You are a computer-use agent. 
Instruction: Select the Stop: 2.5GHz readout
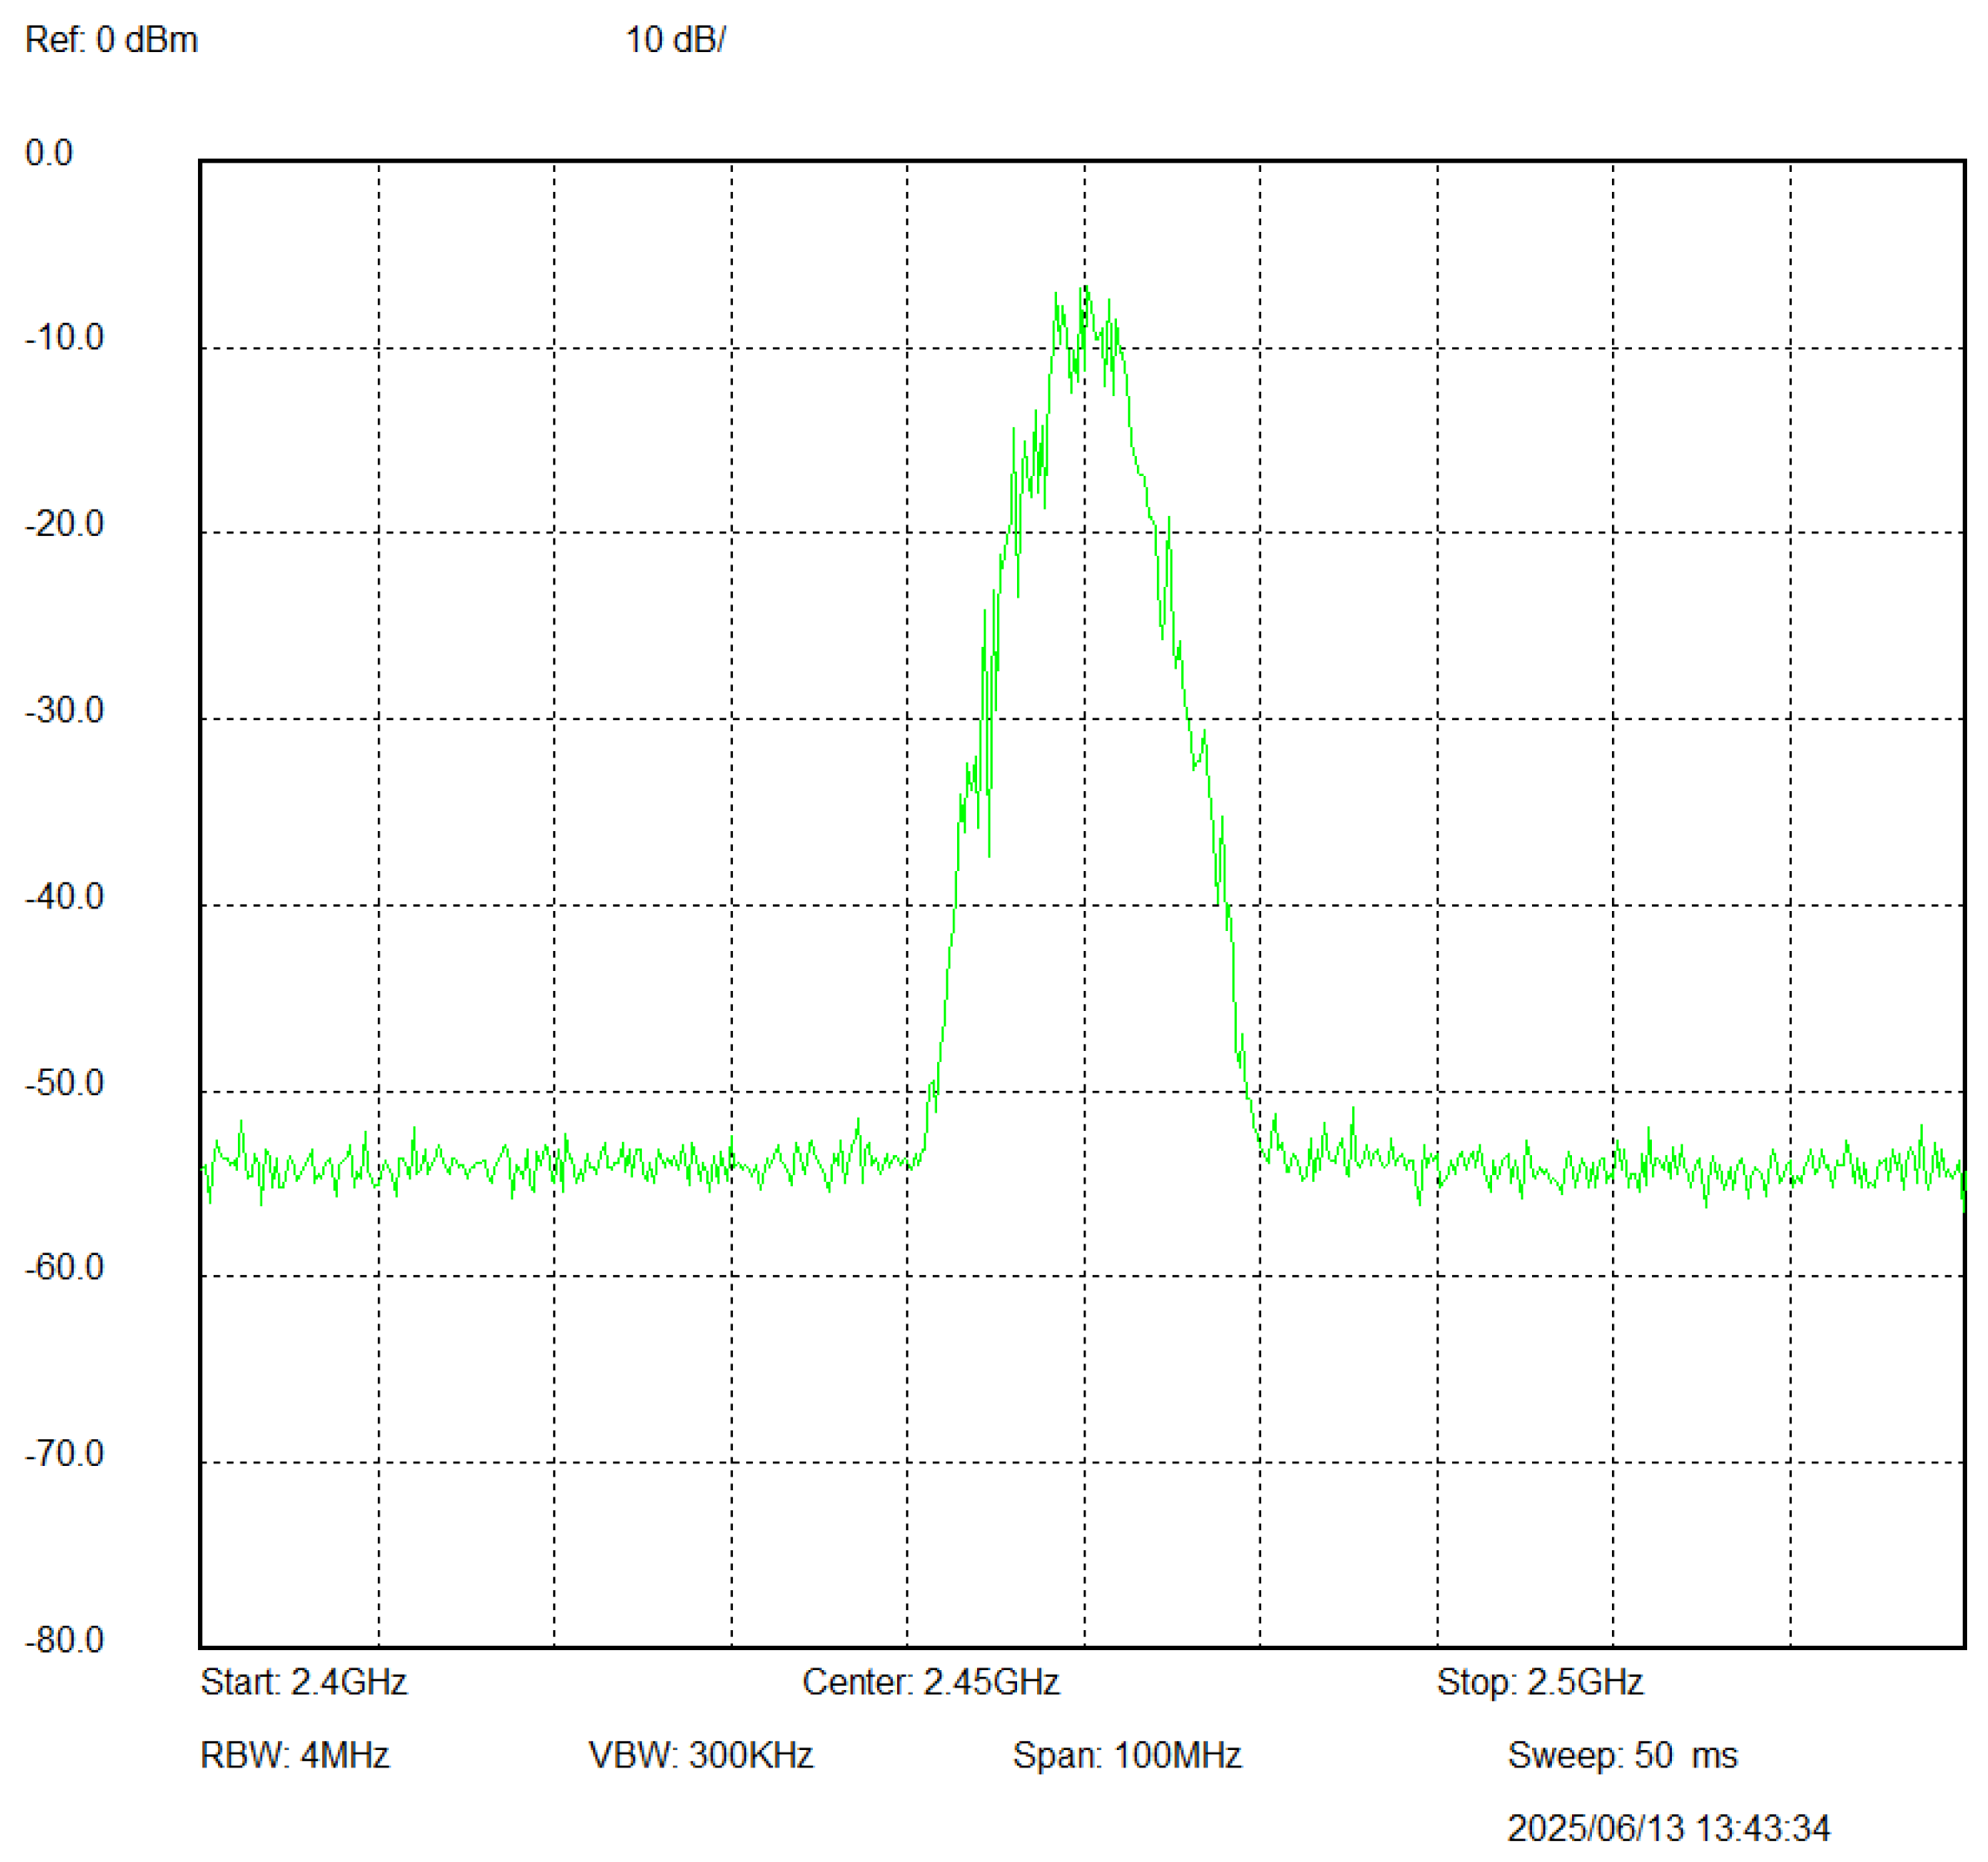tap(1540, 1682)
